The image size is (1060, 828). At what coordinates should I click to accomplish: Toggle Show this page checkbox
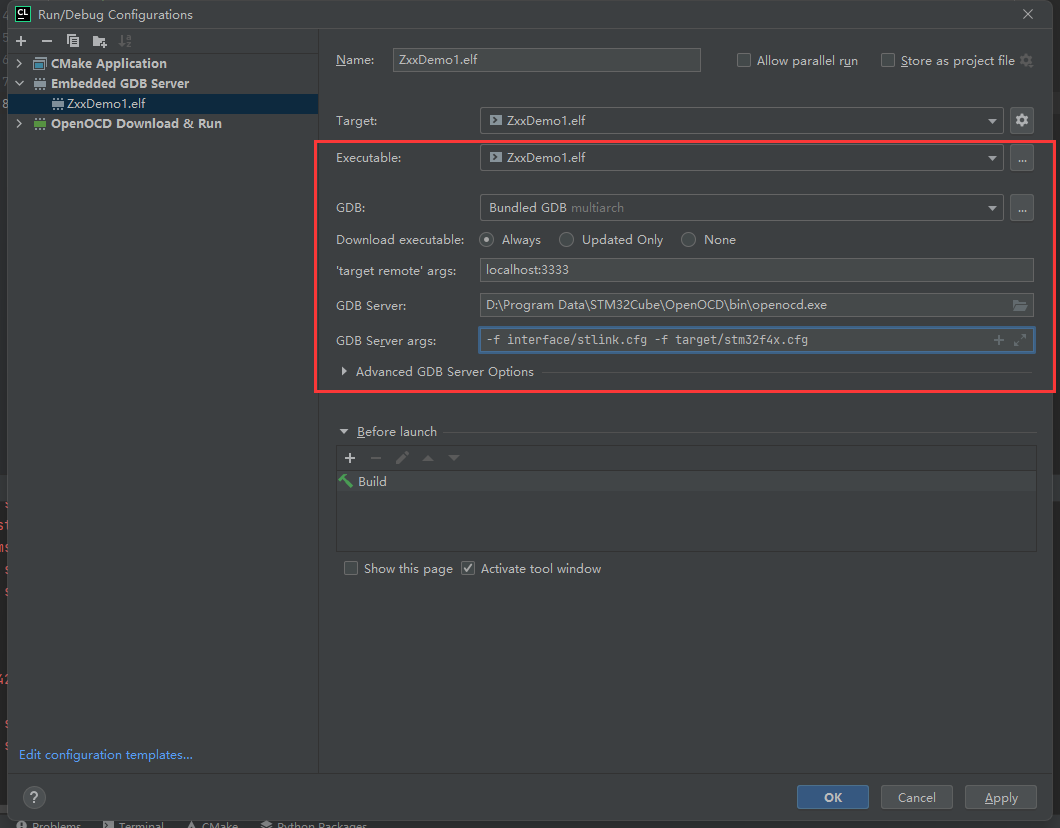[x=351, y=568]
